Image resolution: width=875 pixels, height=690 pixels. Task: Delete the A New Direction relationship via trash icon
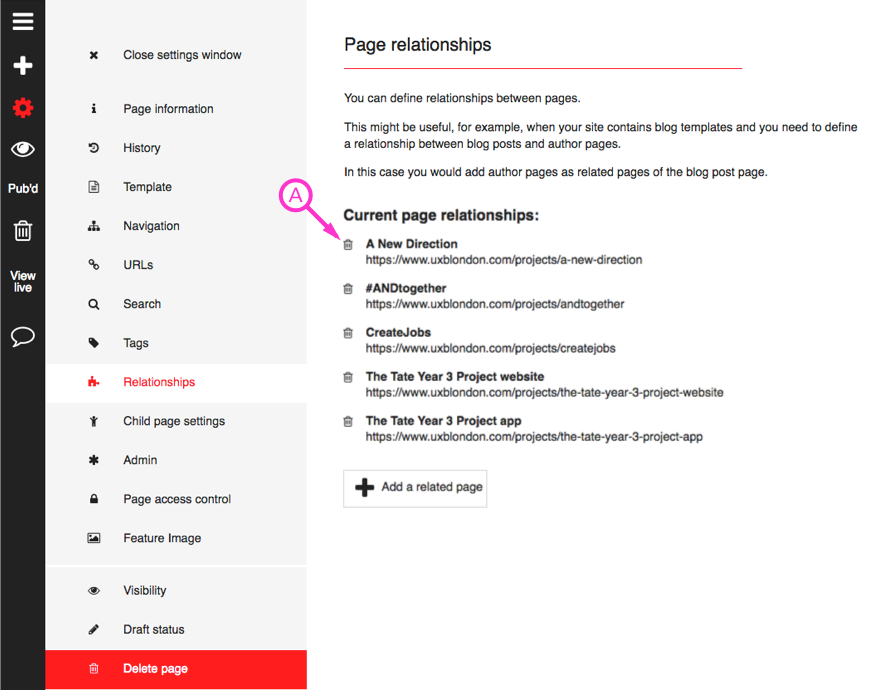(348, 245)
